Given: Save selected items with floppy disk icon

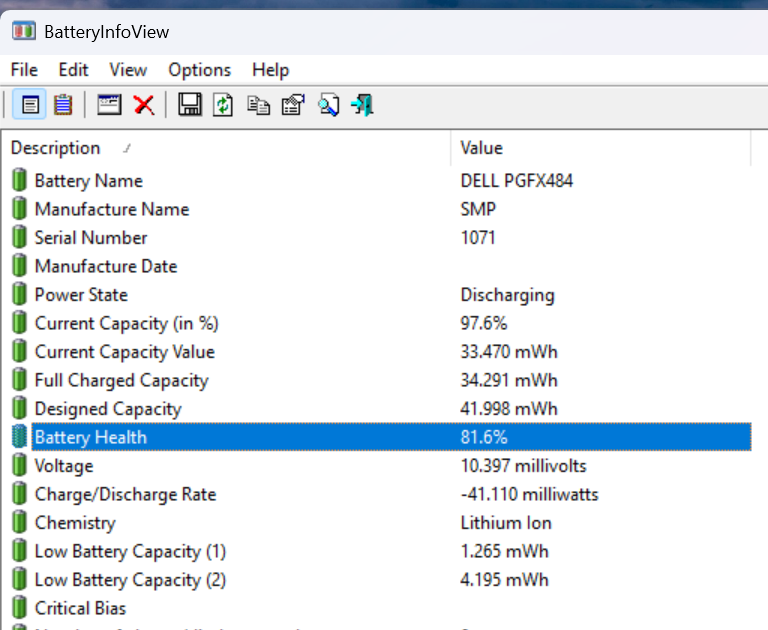Looking at the screenshot, I should click(x=190, y=104).
